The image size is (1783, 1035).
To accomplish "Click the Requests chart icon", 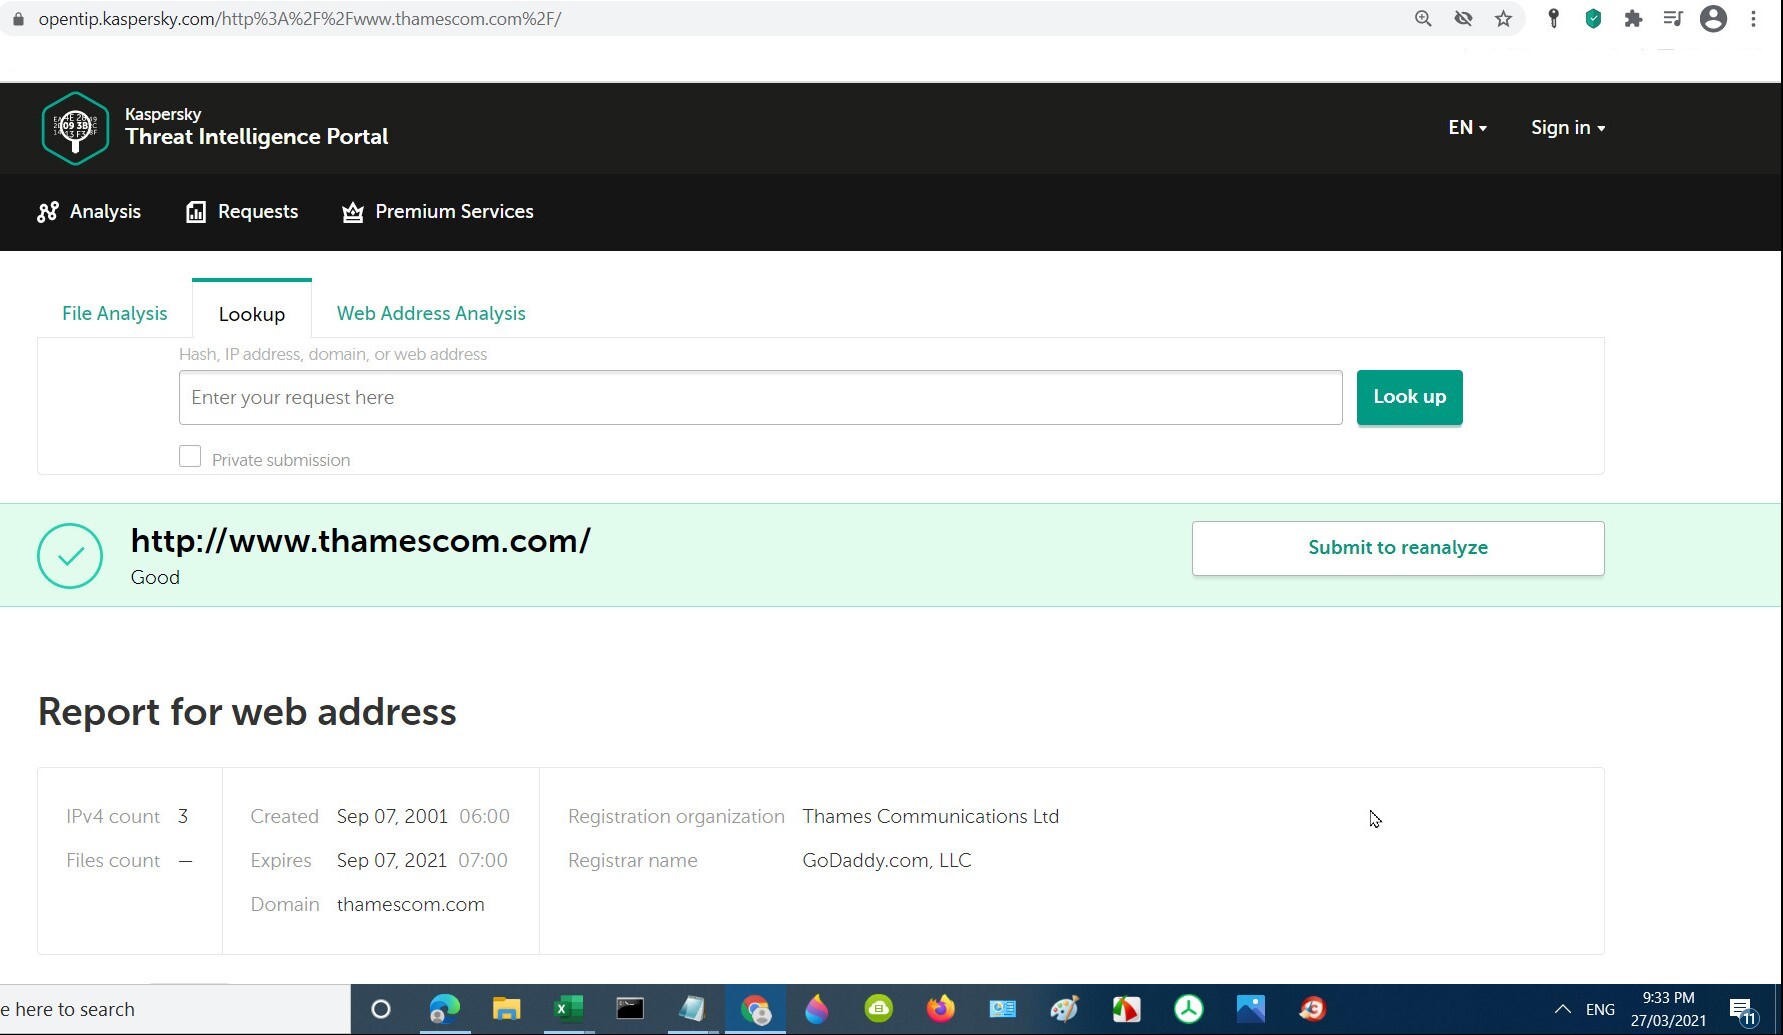I will [196, 212].
